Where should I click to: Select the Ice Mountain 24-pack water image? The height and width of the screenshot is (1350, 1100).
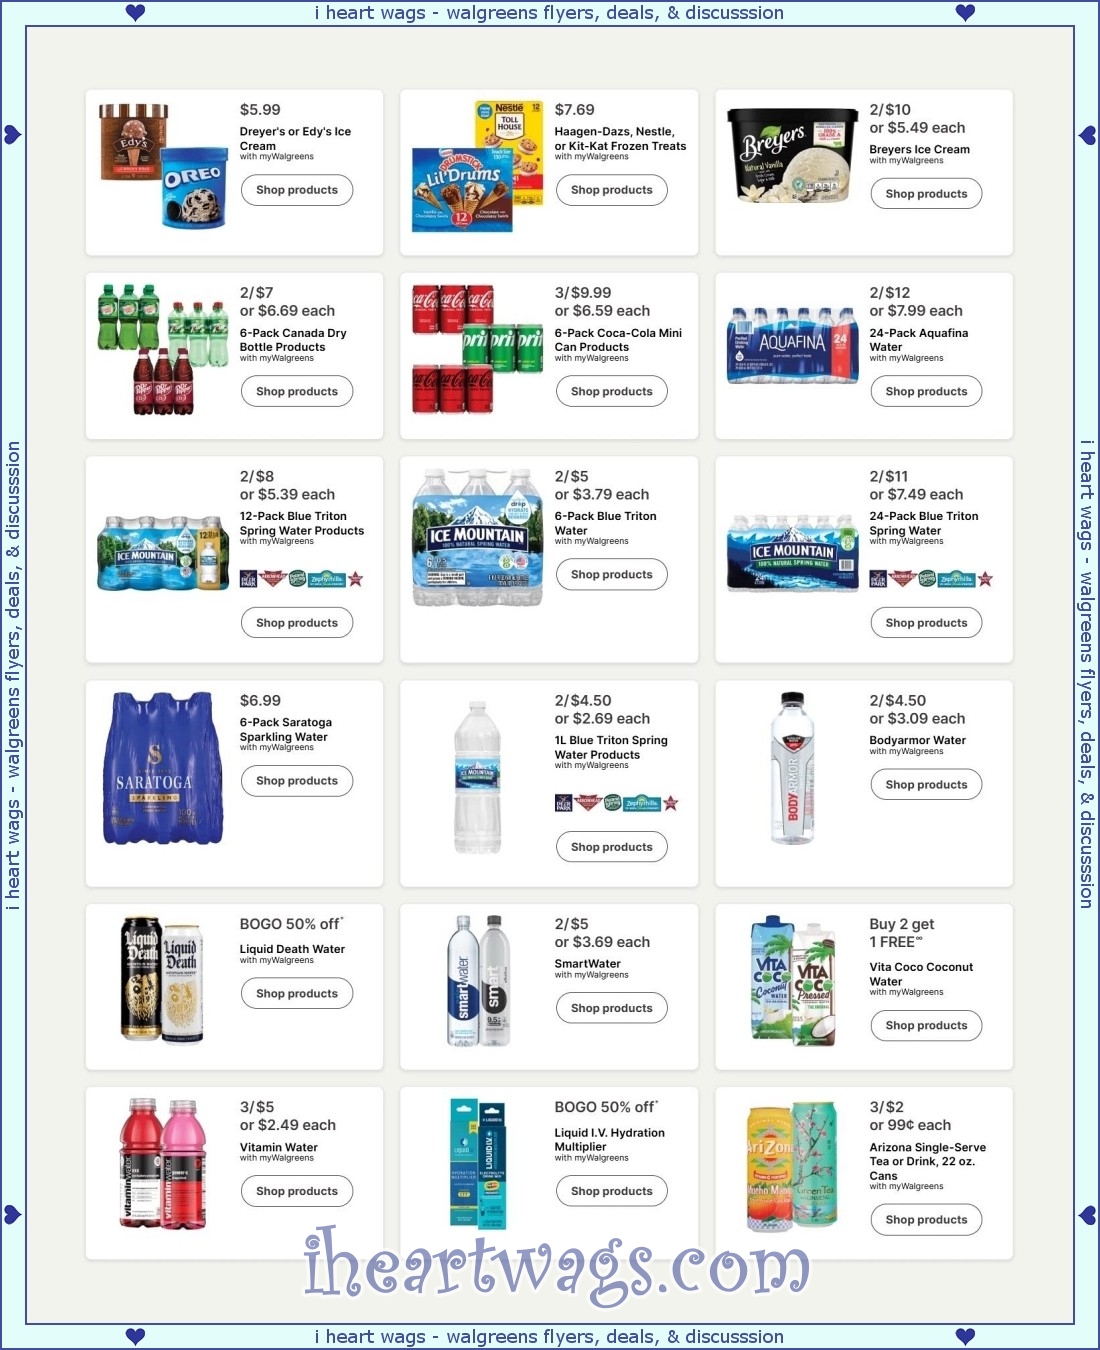pyautogui.click(x=792, y=553)
